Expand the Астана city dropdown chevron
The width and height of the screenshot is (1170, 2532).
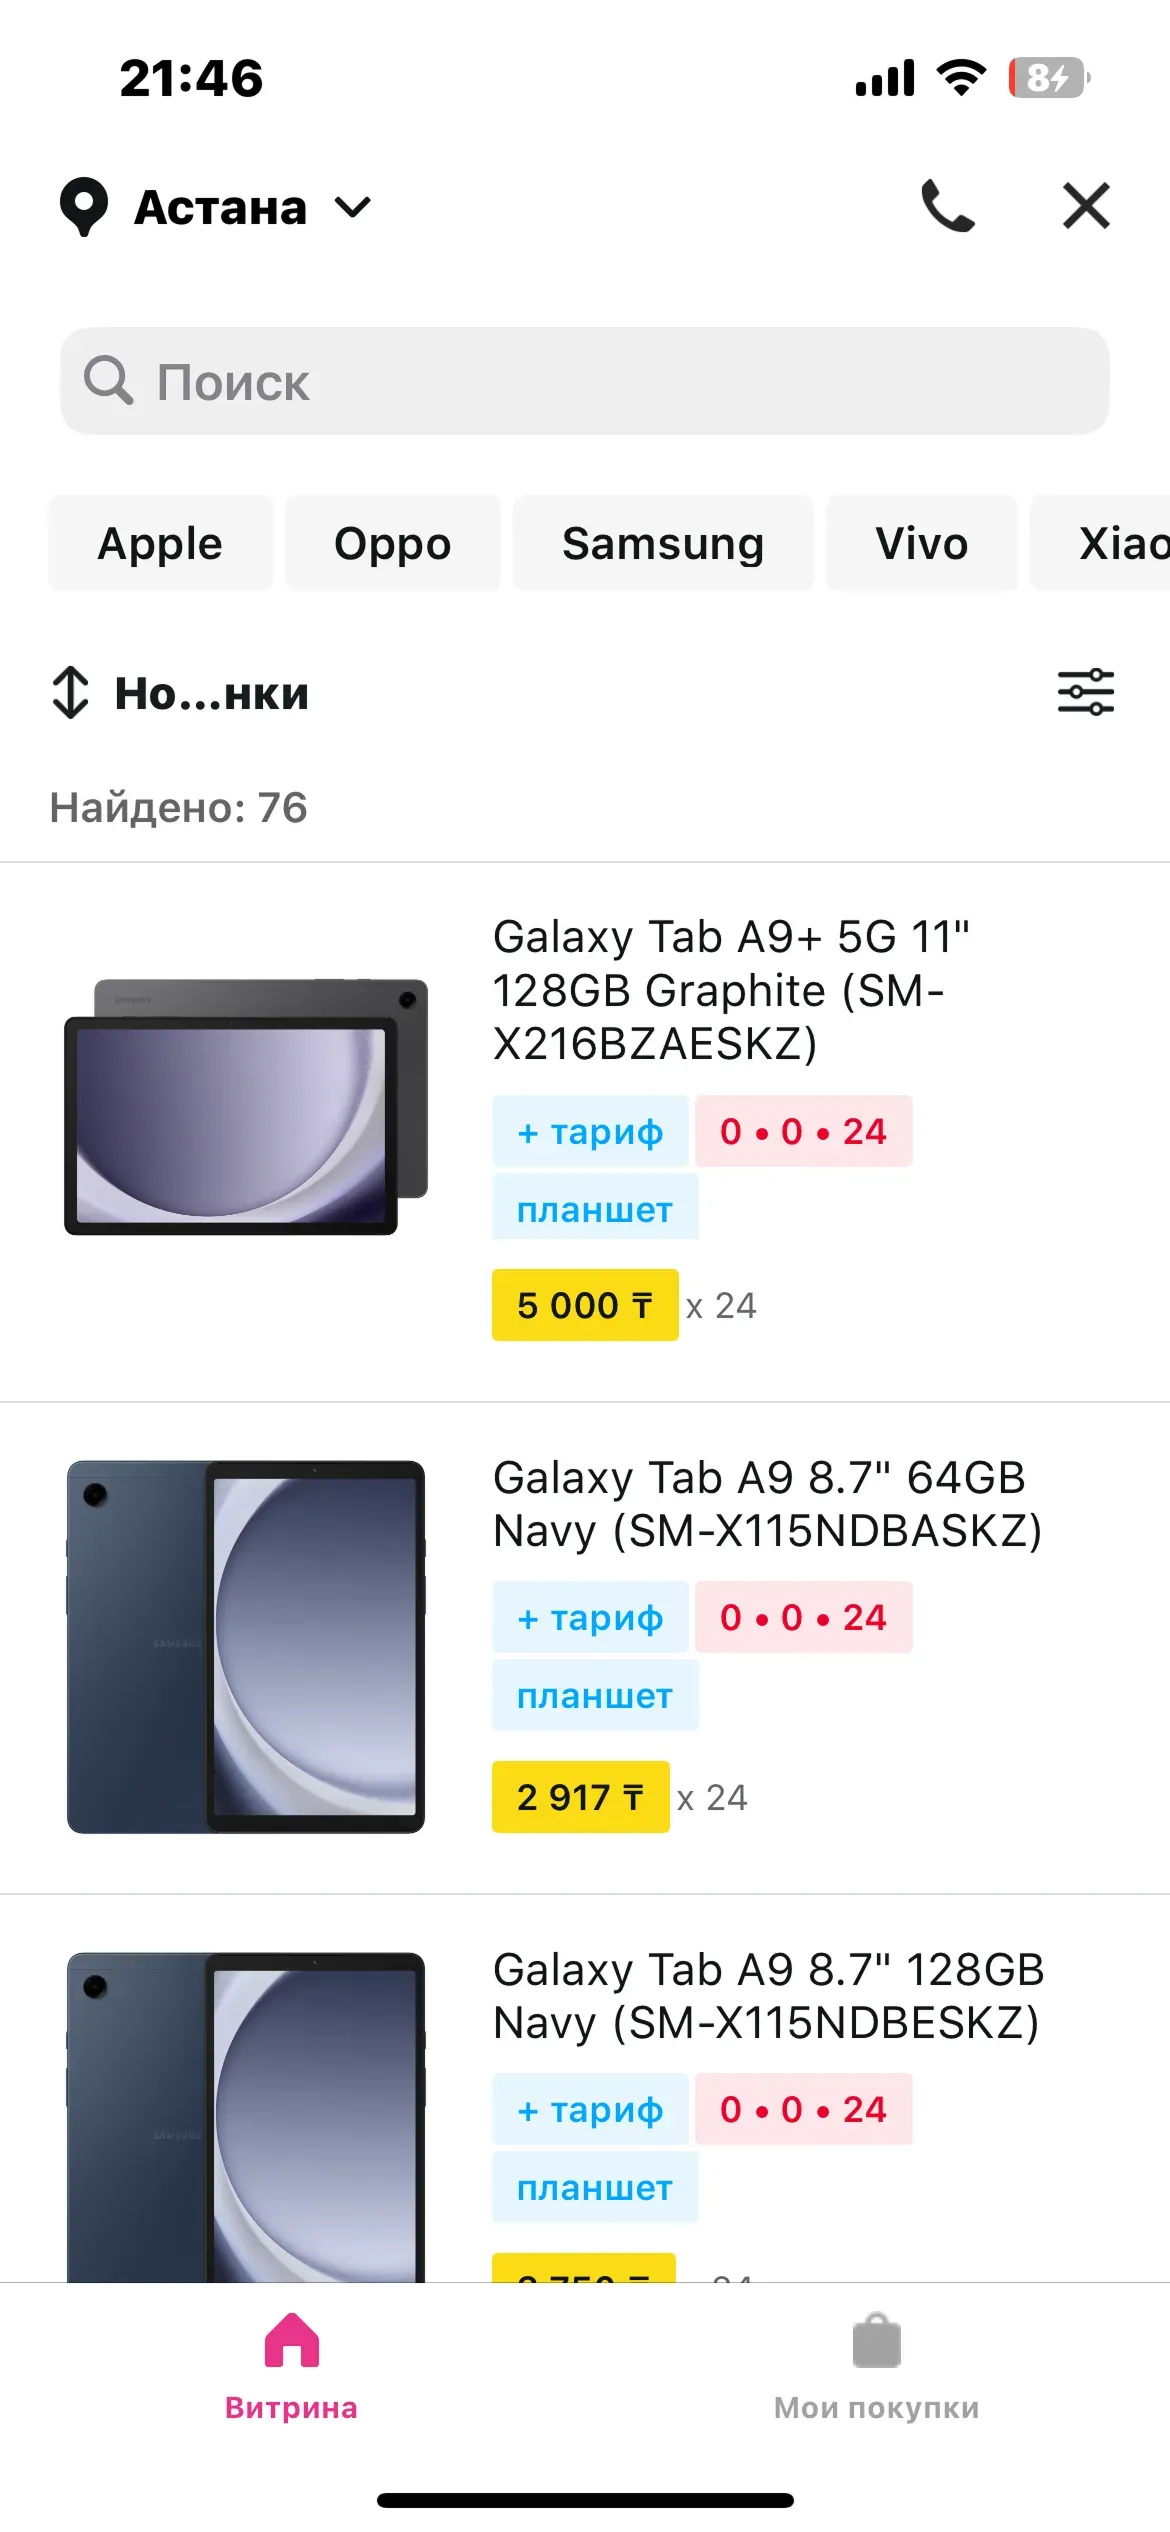353,207
